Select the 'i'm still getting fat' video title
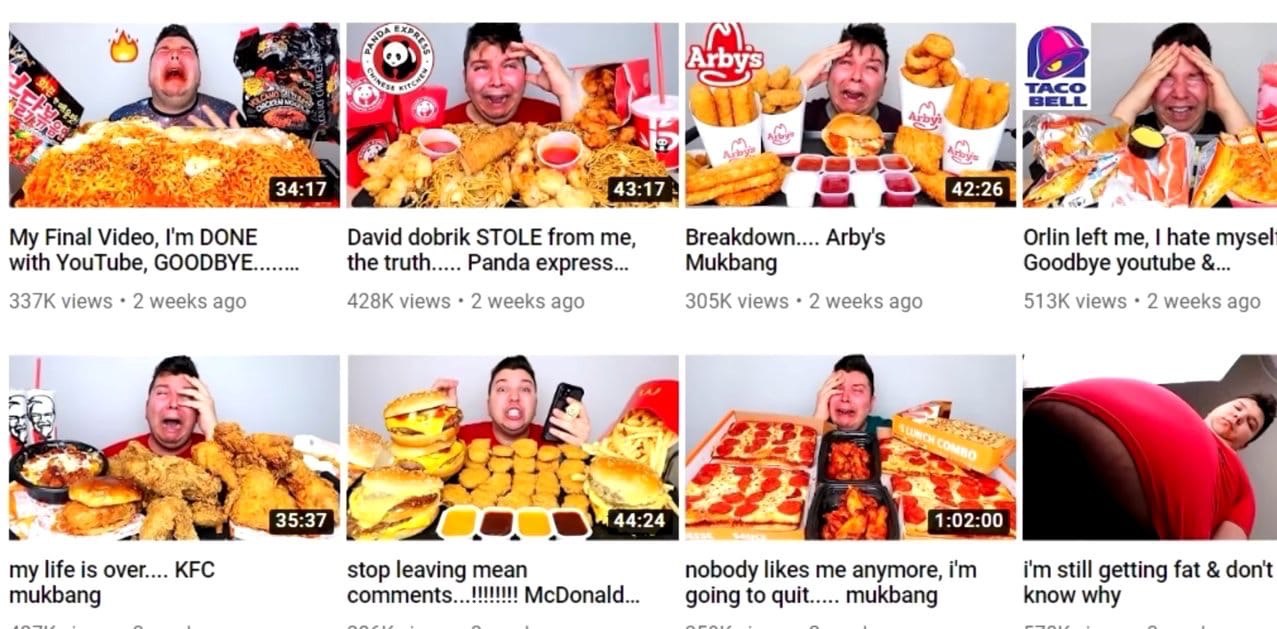Viewport: 1277px width, 629px height. point(1149,583)
